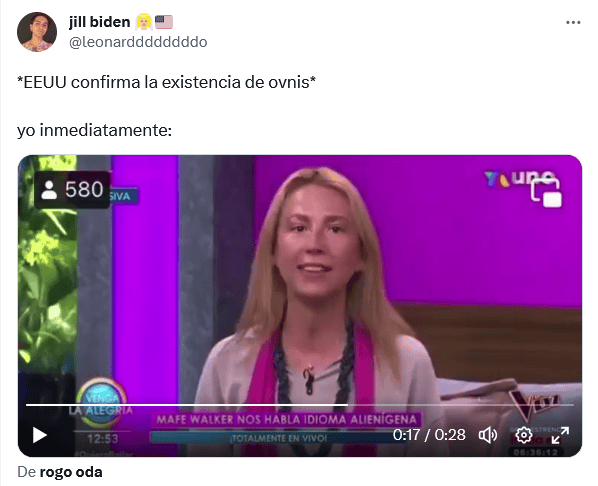Viewport: 598px width, 486px height.
Task: Open profile avatar of jill biden
Action: click(x=37, y=32)
